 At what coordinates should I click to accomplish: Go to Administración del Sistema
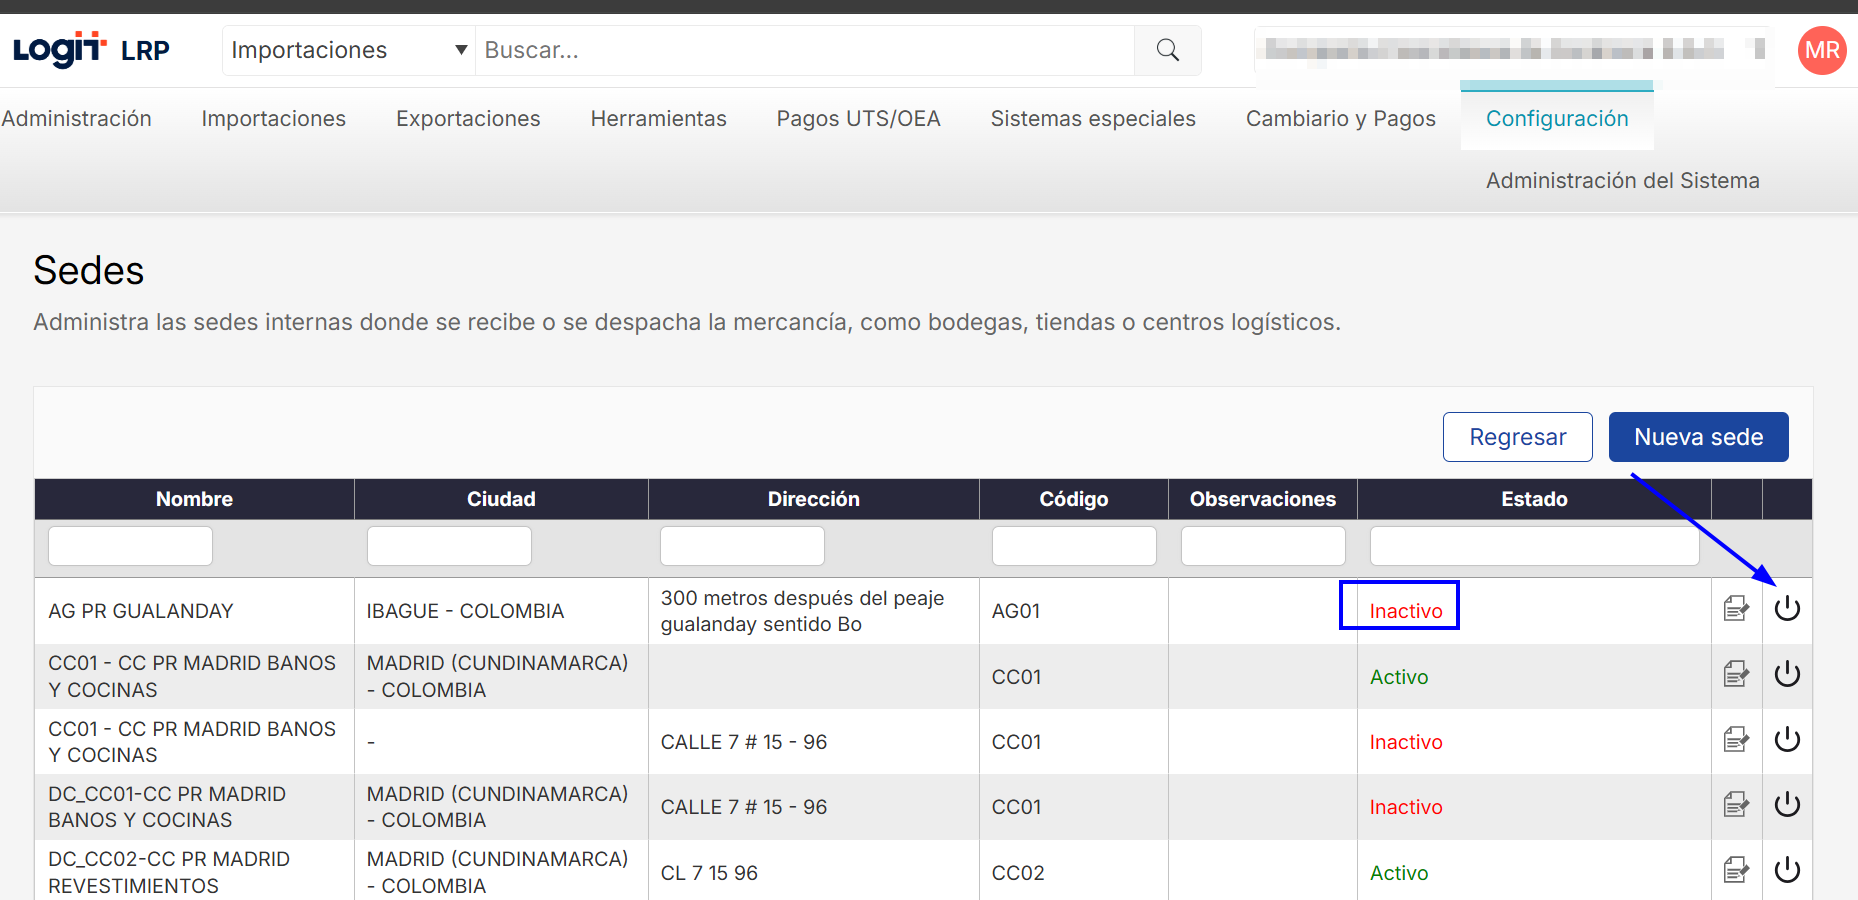1622,180
